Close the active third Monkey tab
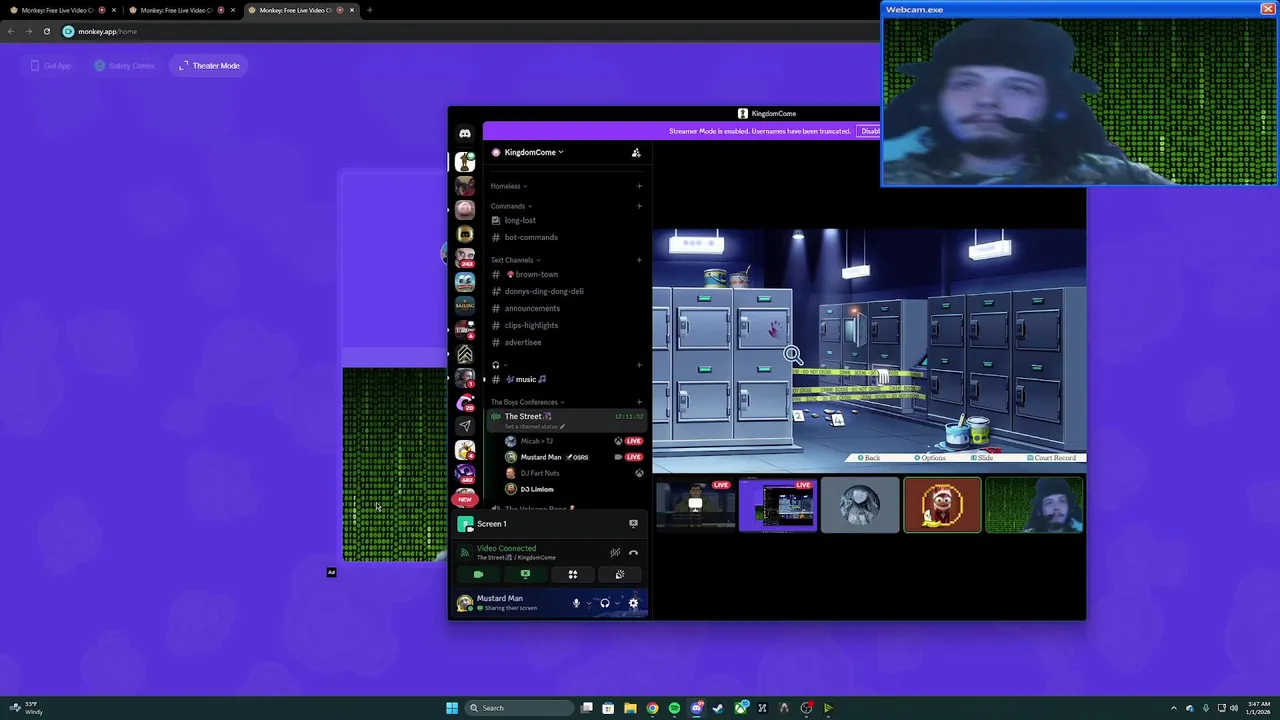This screenshot has width=1280, height=720. click(x=352, y=10)
